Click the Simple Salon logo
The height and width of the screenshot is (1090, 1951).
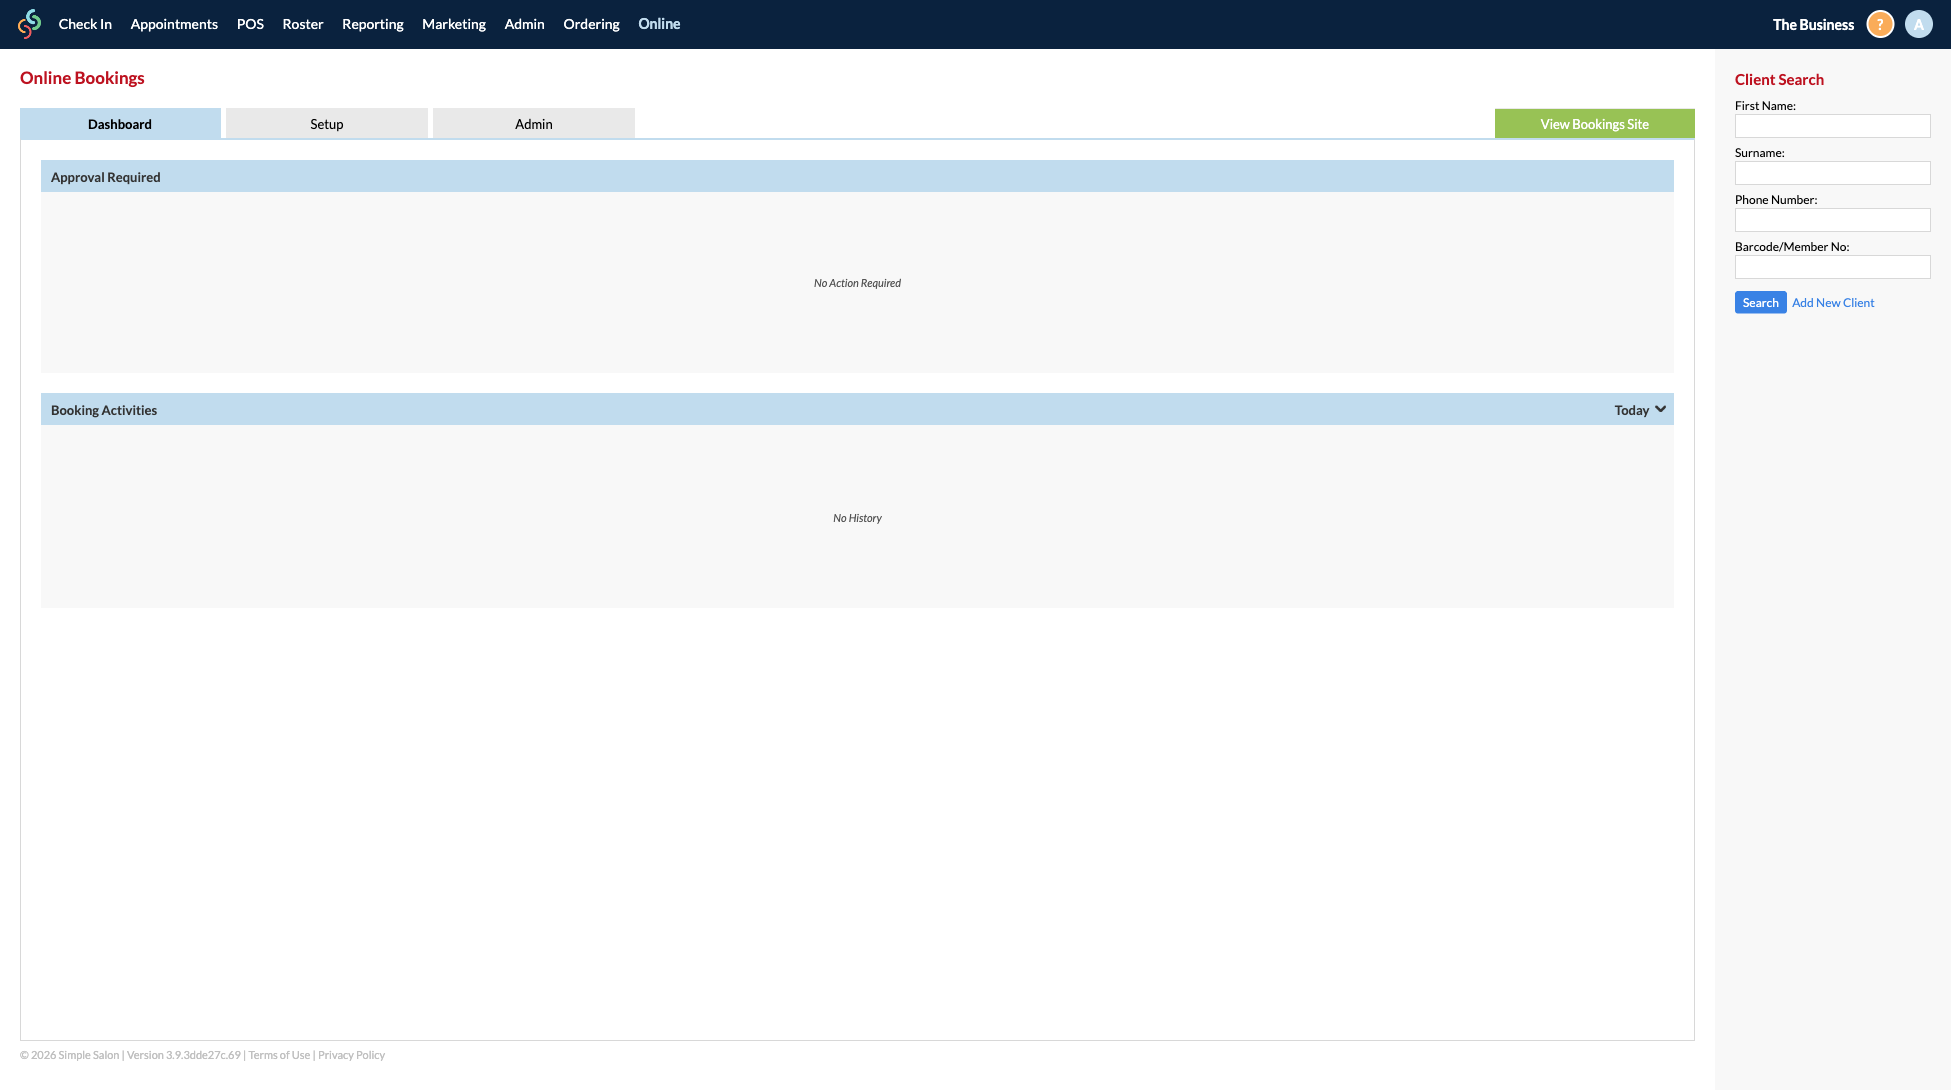(x=29, y=23)
